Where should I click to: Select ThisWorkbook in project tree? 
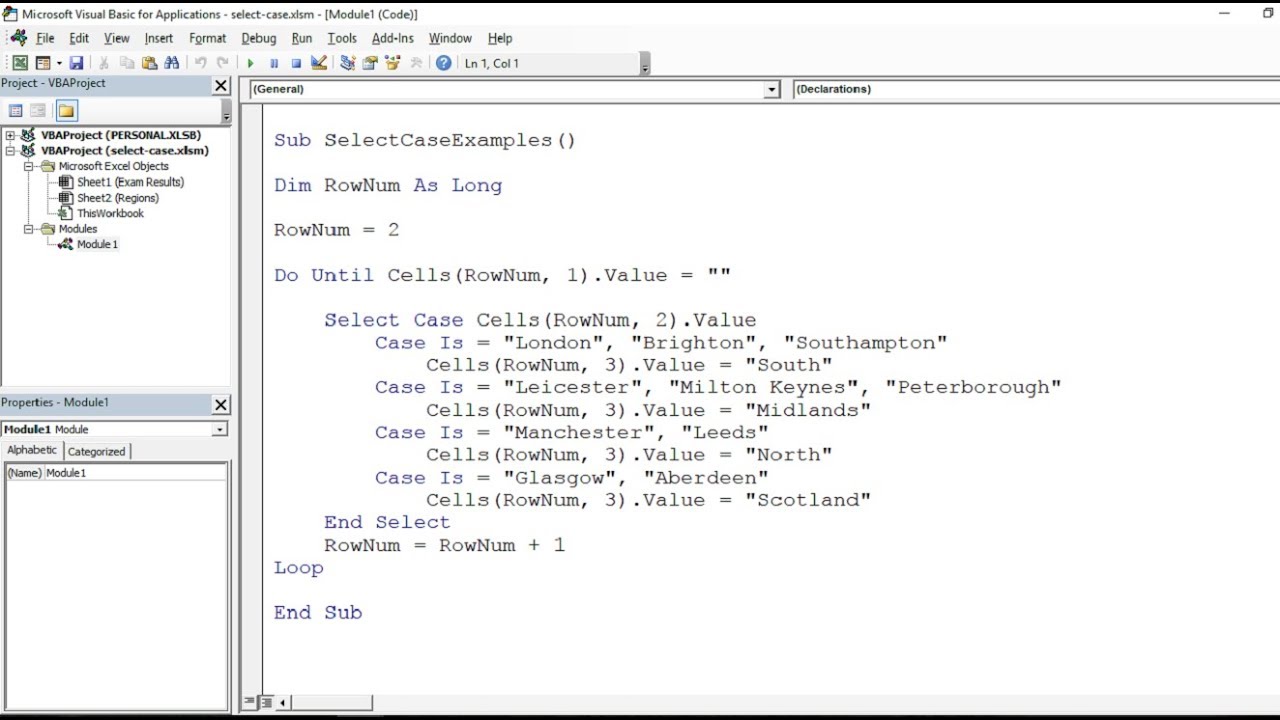pos(110,213)
